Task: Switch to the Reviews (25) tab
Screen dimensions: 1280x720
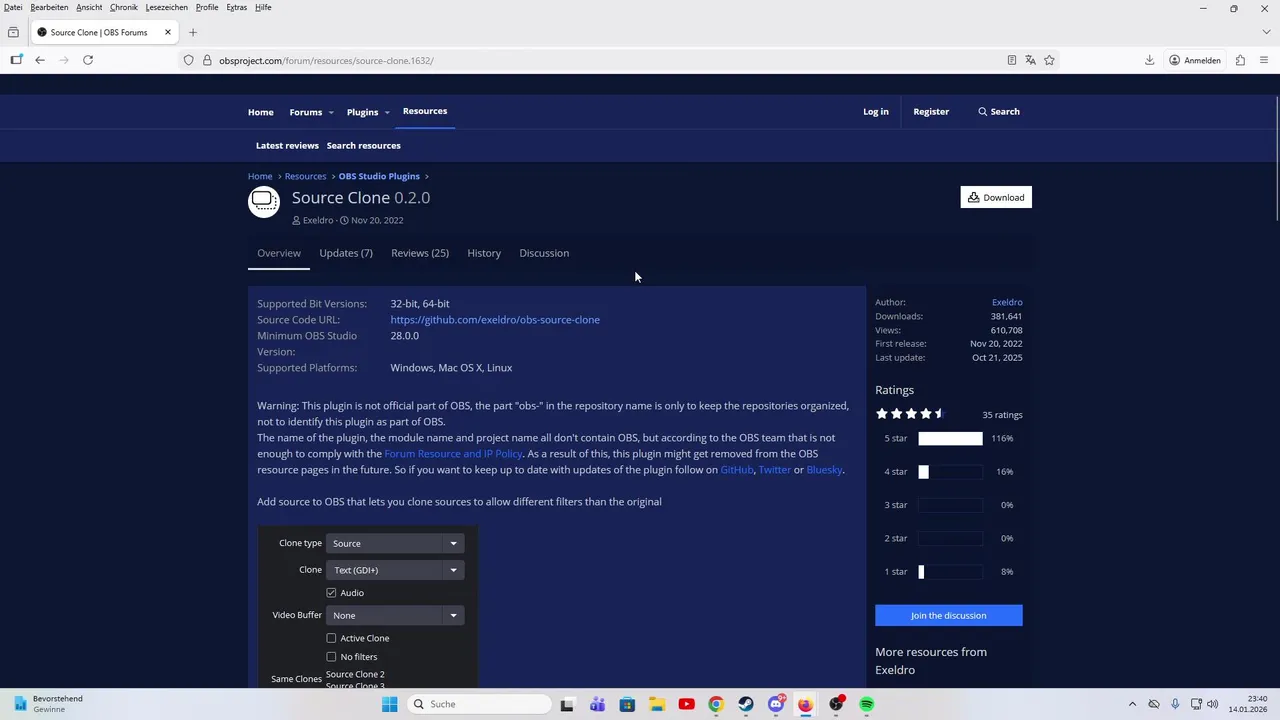Action: pyautogui.click(x=420, y=253)
